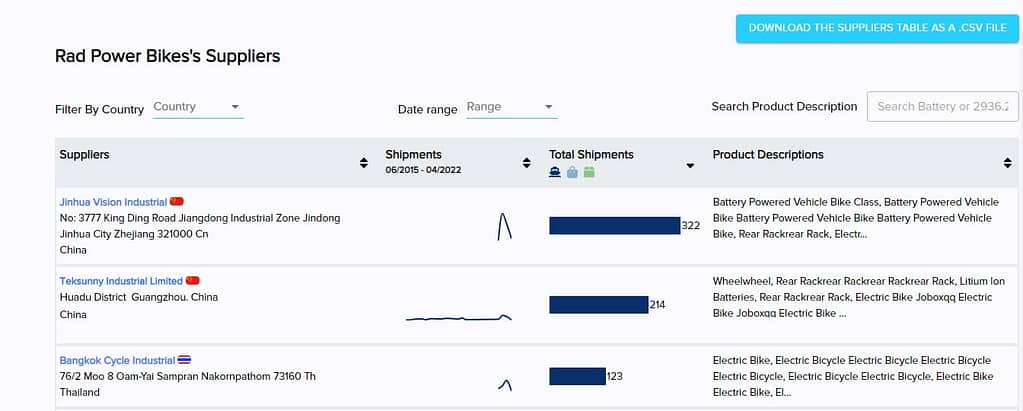Viewport: 1023px width, 411px height.
Task: Click the Rad Power Bikes's Suppliers heading
Action: point(168,56)
